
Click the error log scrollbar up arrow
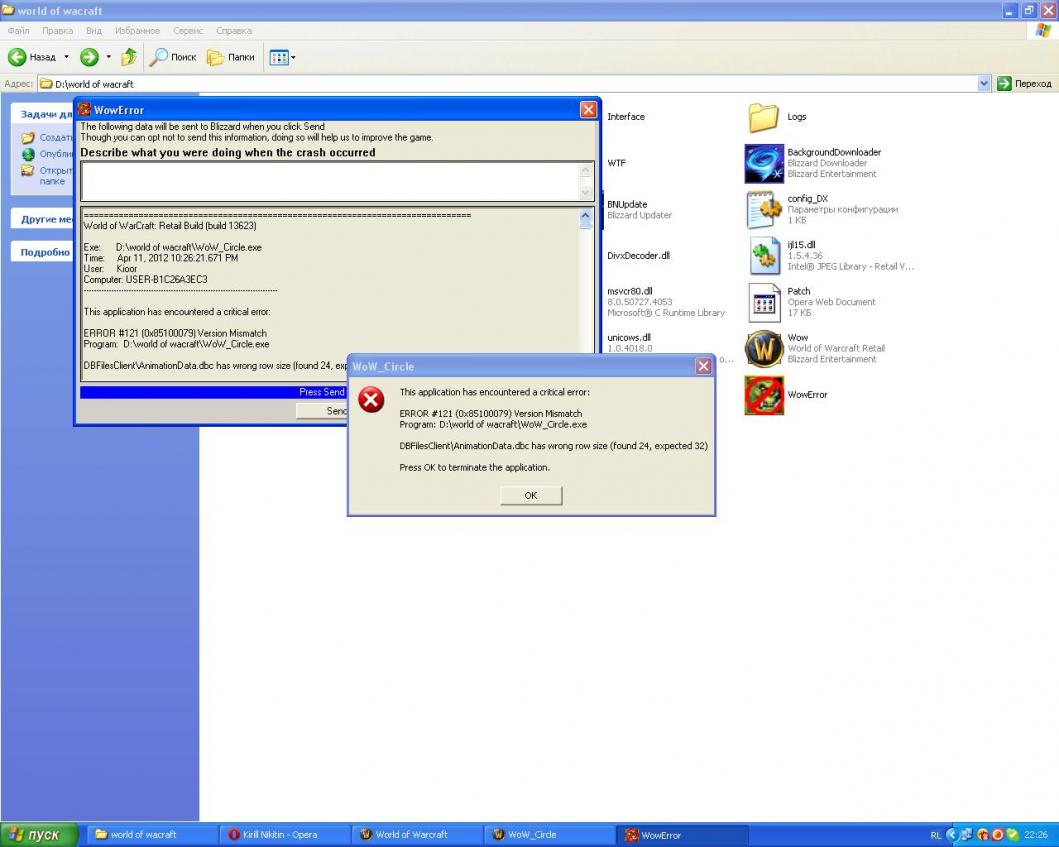586,216
